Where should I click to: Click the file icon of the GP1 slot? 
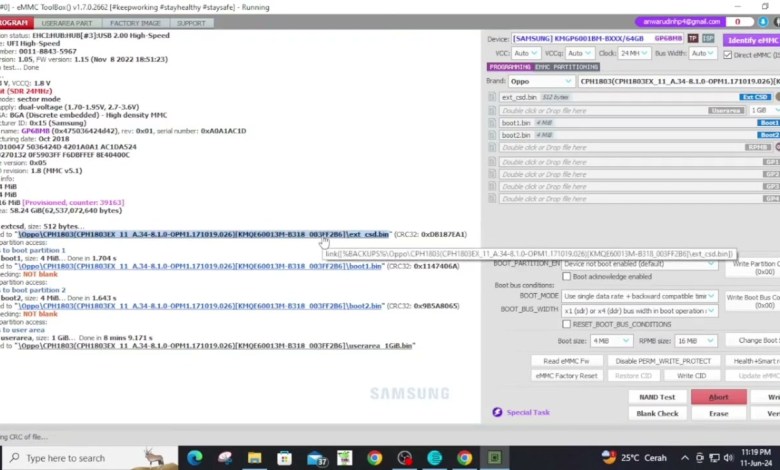tap(492, 162)
